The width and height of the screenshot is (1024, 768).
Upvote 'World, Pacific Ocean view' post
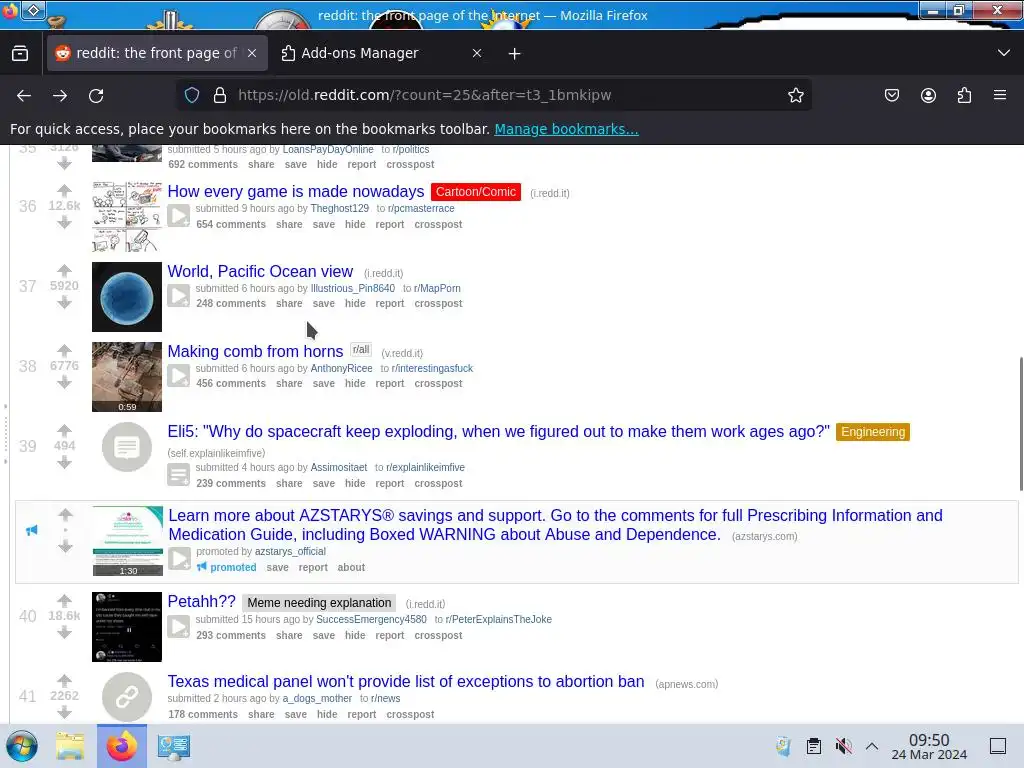click(64, 270)
